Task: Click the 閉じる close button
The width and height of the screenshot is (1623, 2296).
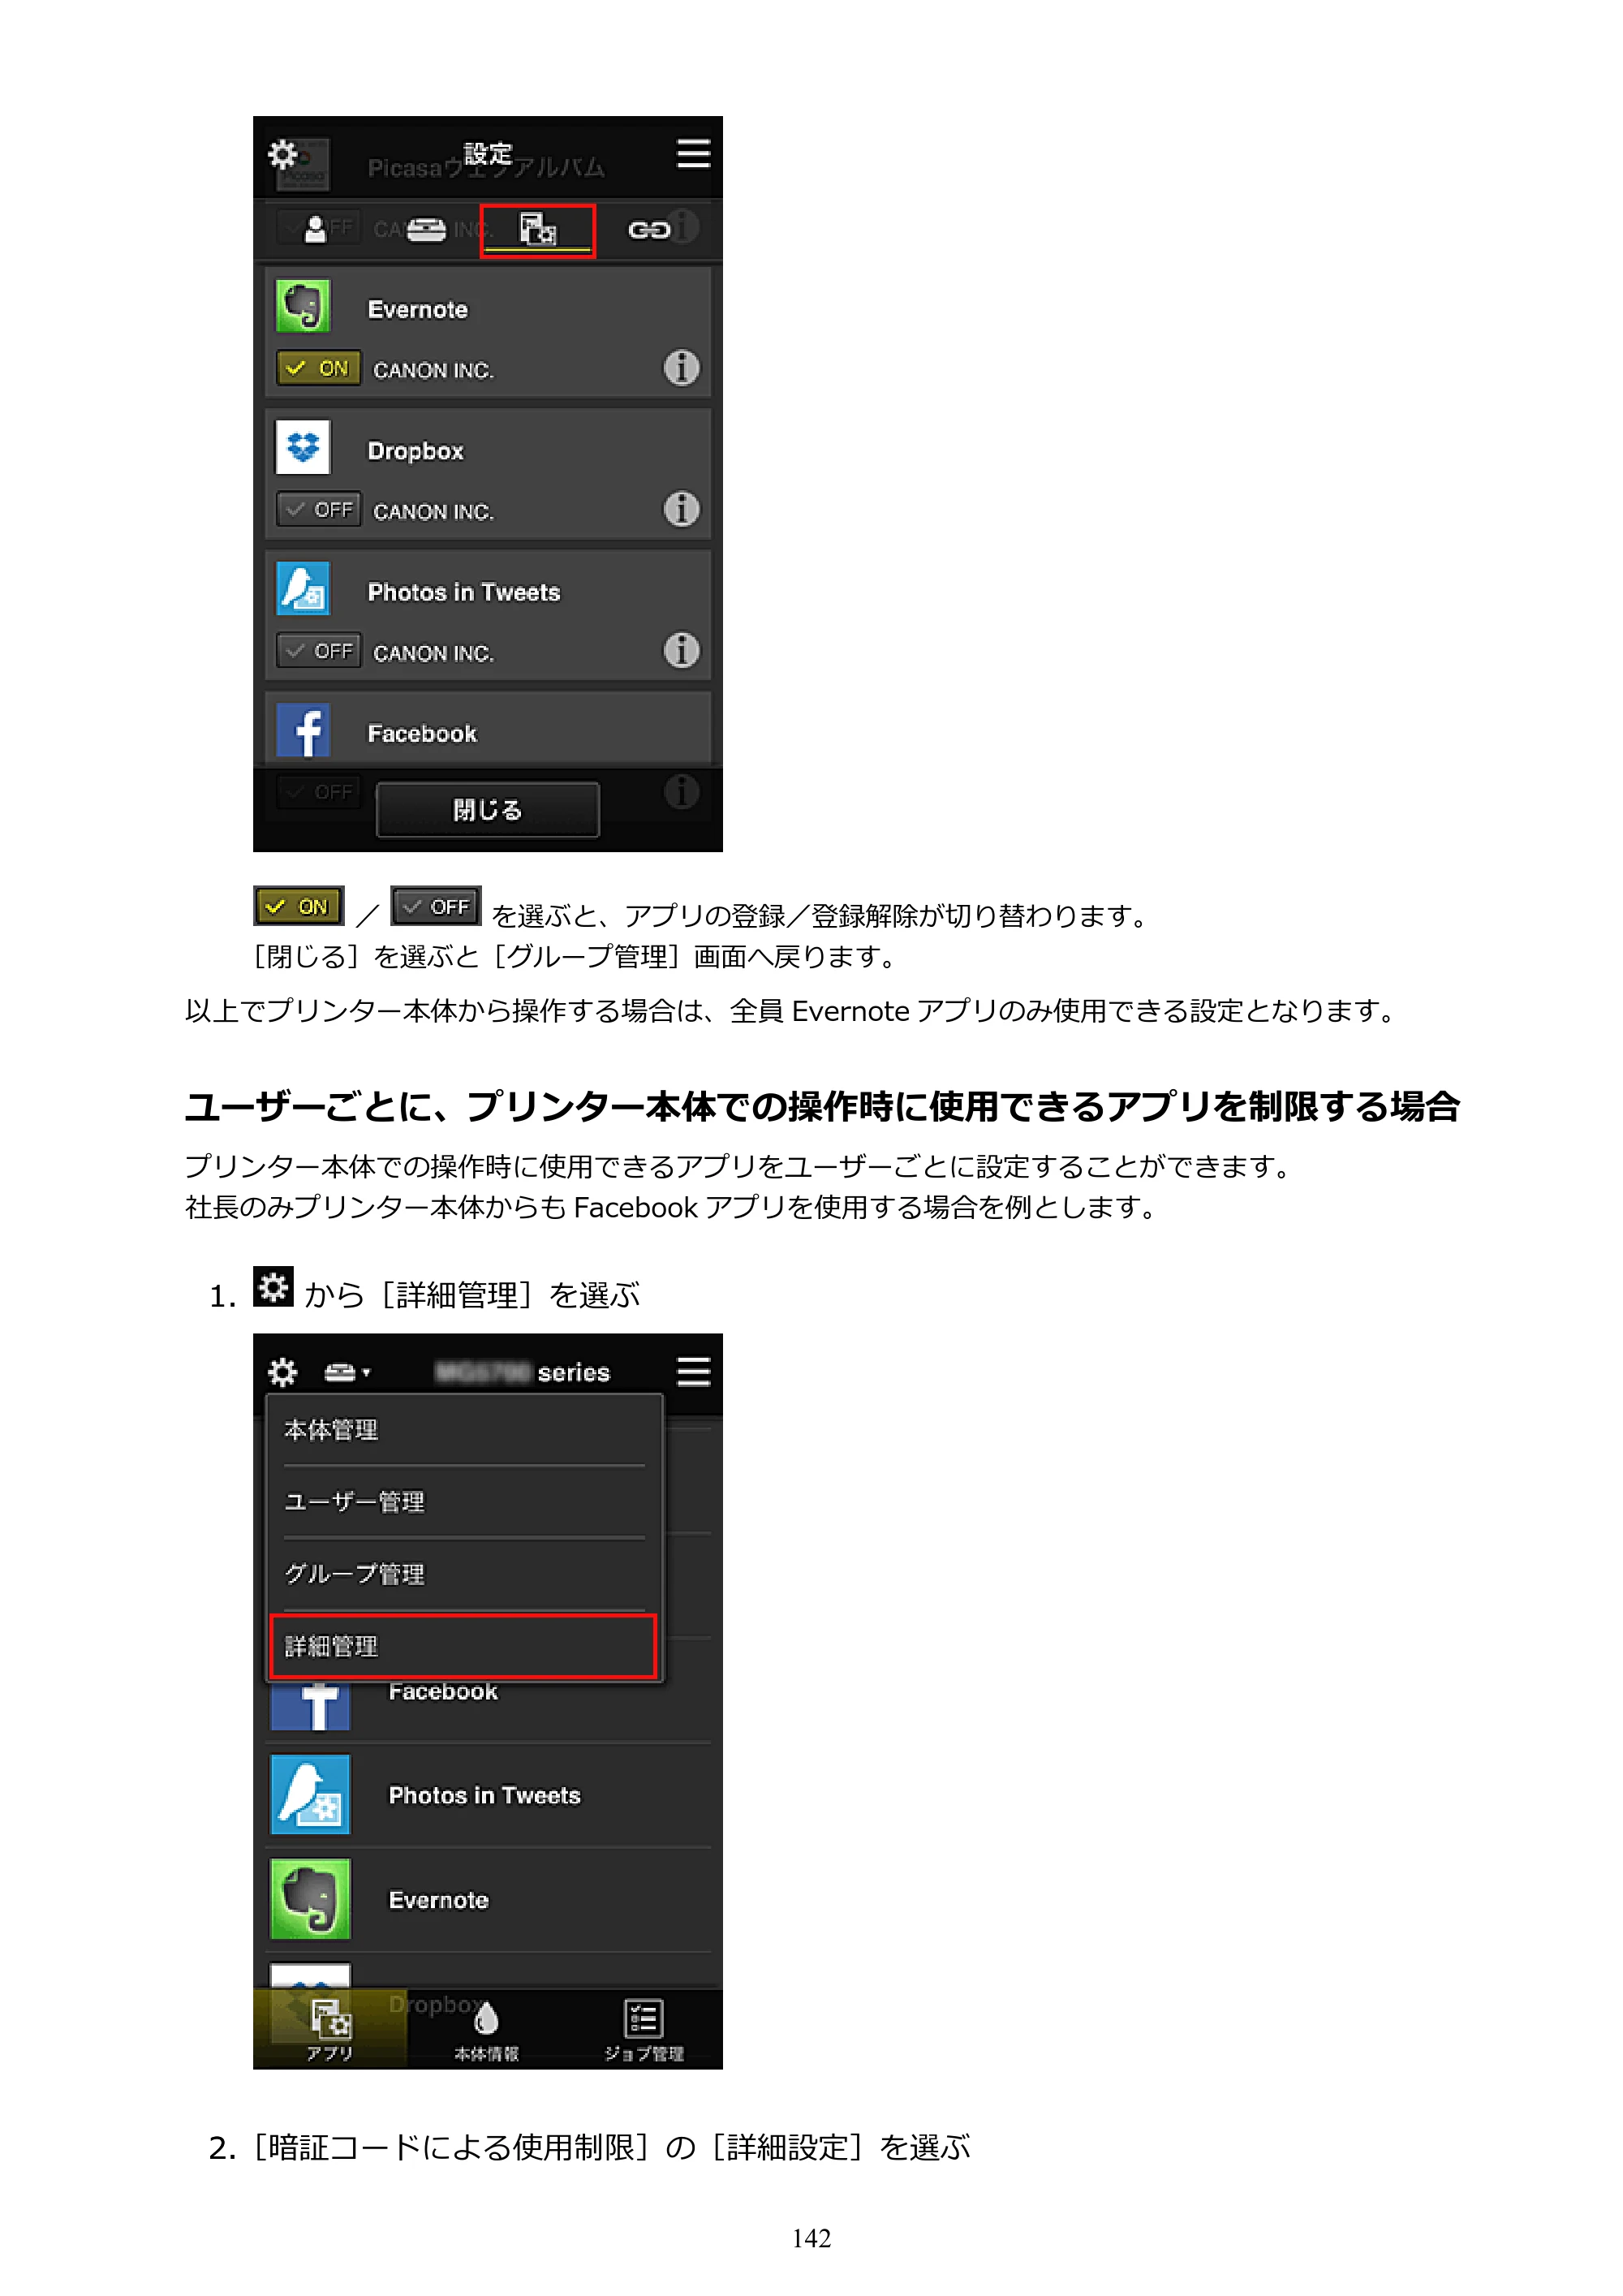Action: (488, 809)
